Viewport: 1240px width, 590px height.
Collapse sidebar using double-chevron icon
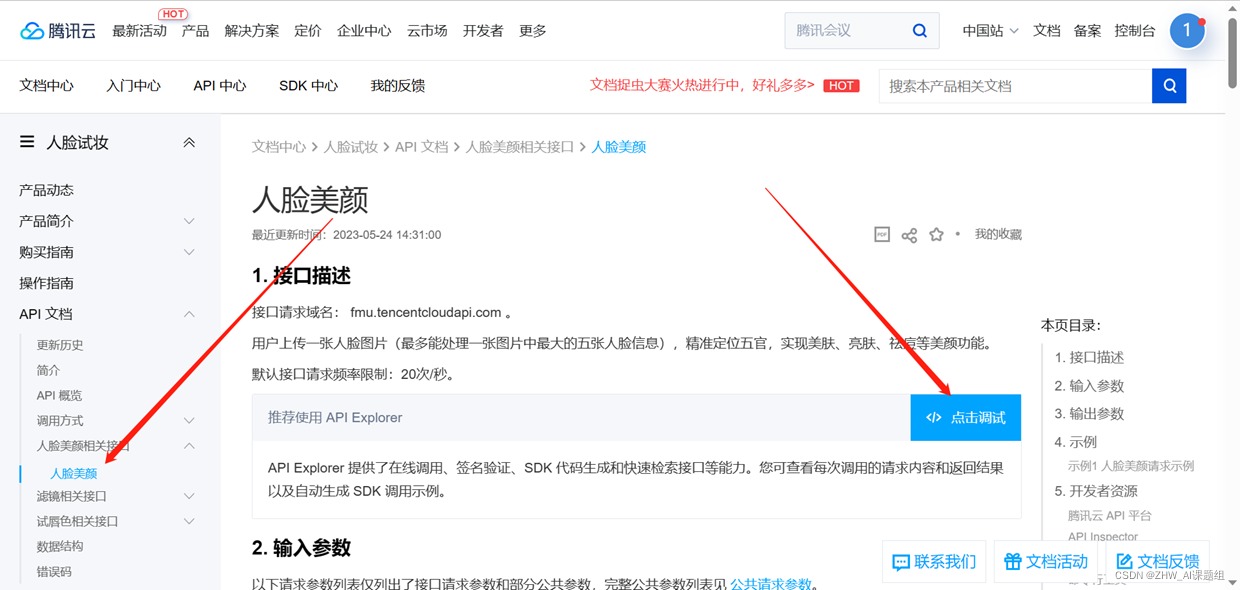pyautogui.click(x=189, y=143)
